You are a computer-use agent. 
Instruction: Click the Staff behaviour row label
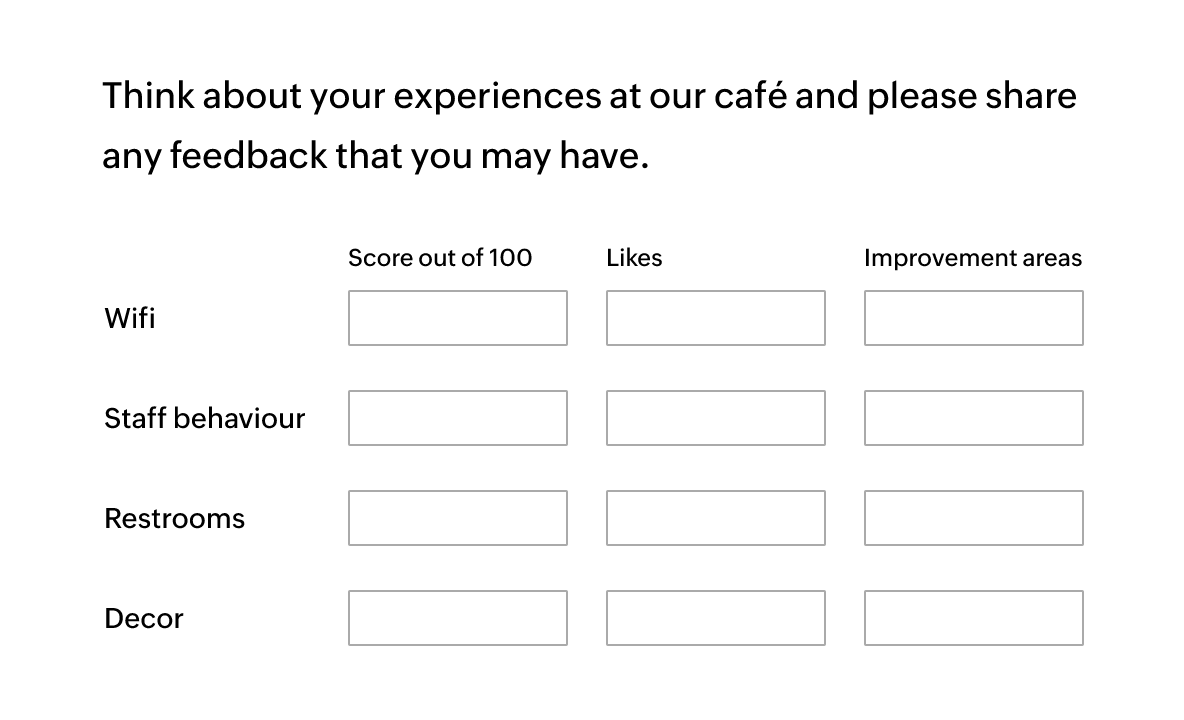pos(205,418)
